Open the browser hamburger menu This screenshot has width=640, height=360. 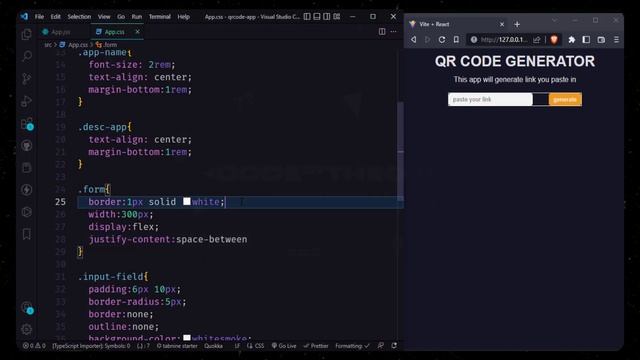(616, 40)
